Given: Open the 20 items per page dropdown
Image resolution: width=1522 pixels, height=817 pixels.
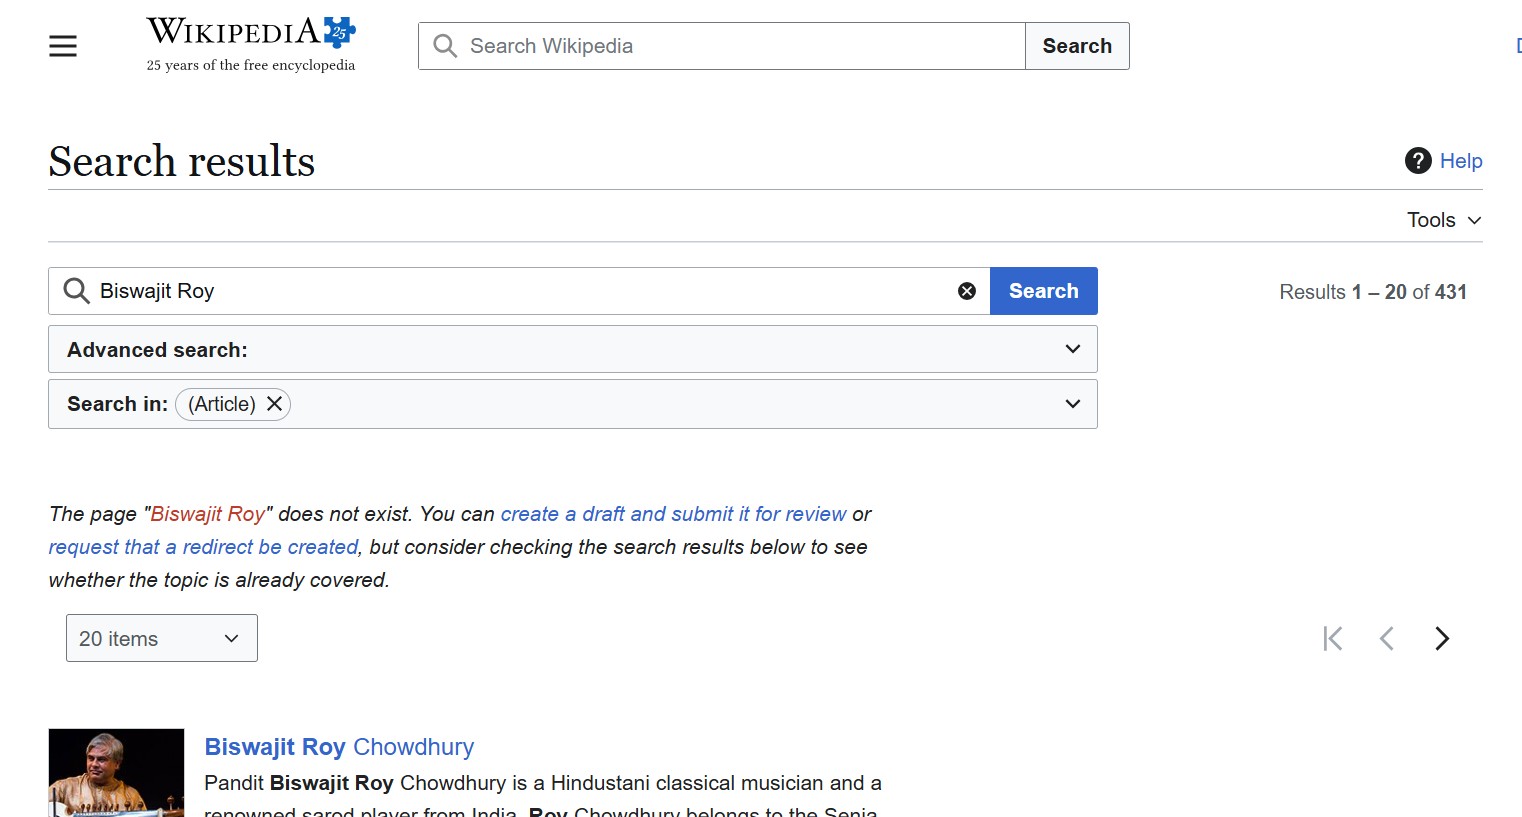Looking at the screenshot, I should (x=162, y=638).
